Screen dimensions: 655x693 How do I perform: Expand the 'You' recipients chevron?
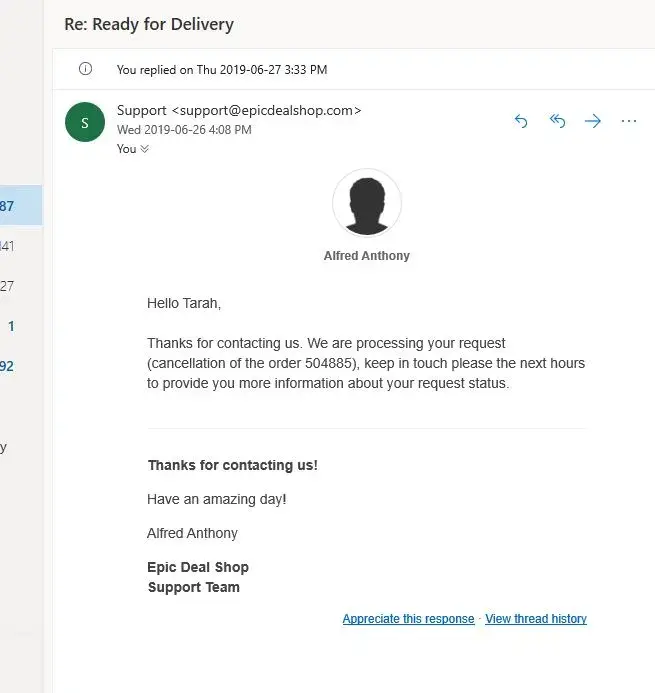(x=144, y=149)
